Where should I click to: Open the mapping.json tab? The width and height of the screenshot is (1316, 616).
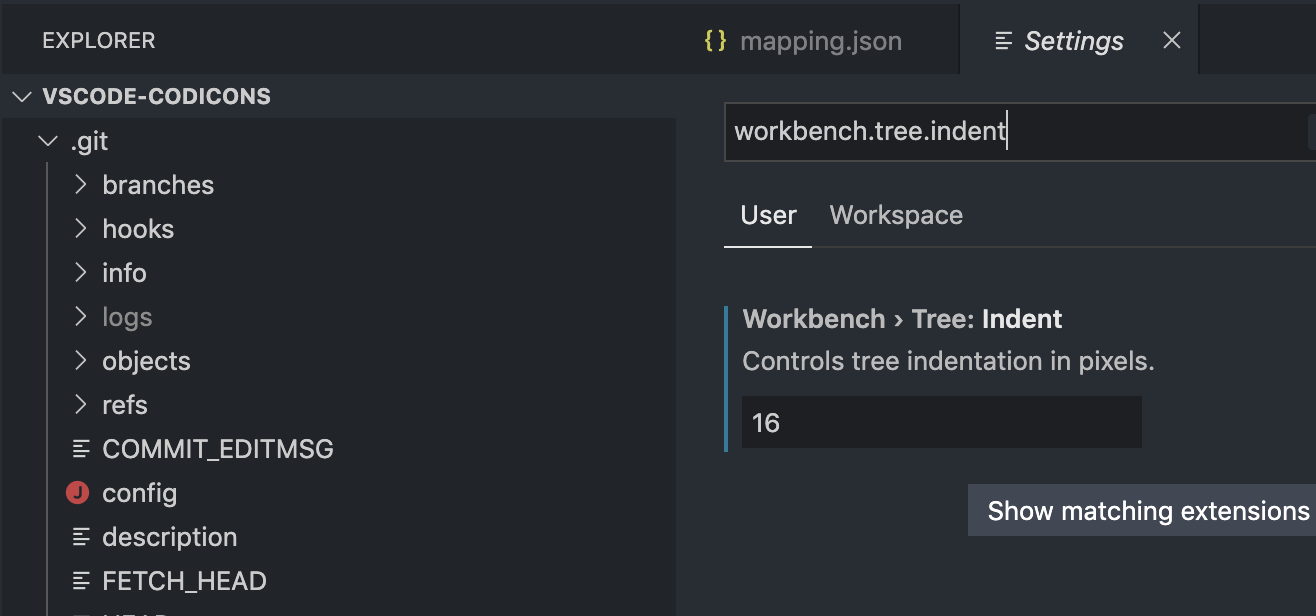coord(820,40)
